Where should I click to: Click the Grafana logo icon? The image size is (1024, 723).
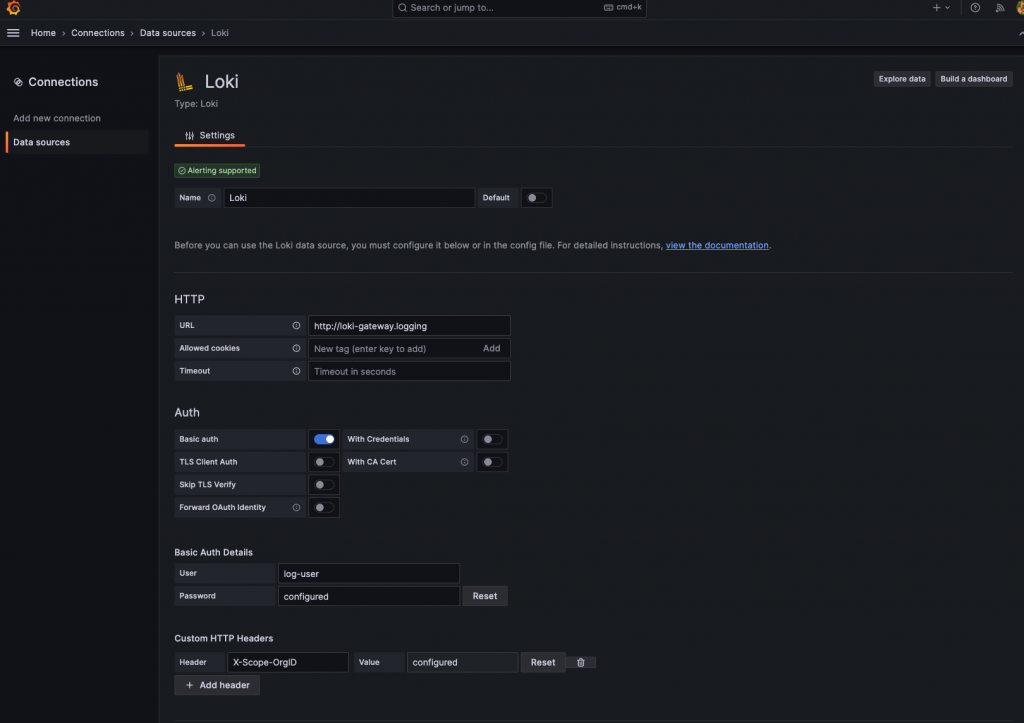coord(13,8)
